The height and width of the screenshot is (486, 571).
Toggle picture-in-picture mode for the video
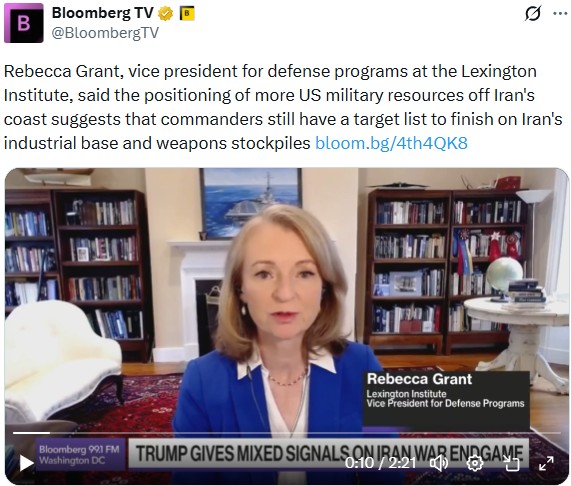coord(511,463)
